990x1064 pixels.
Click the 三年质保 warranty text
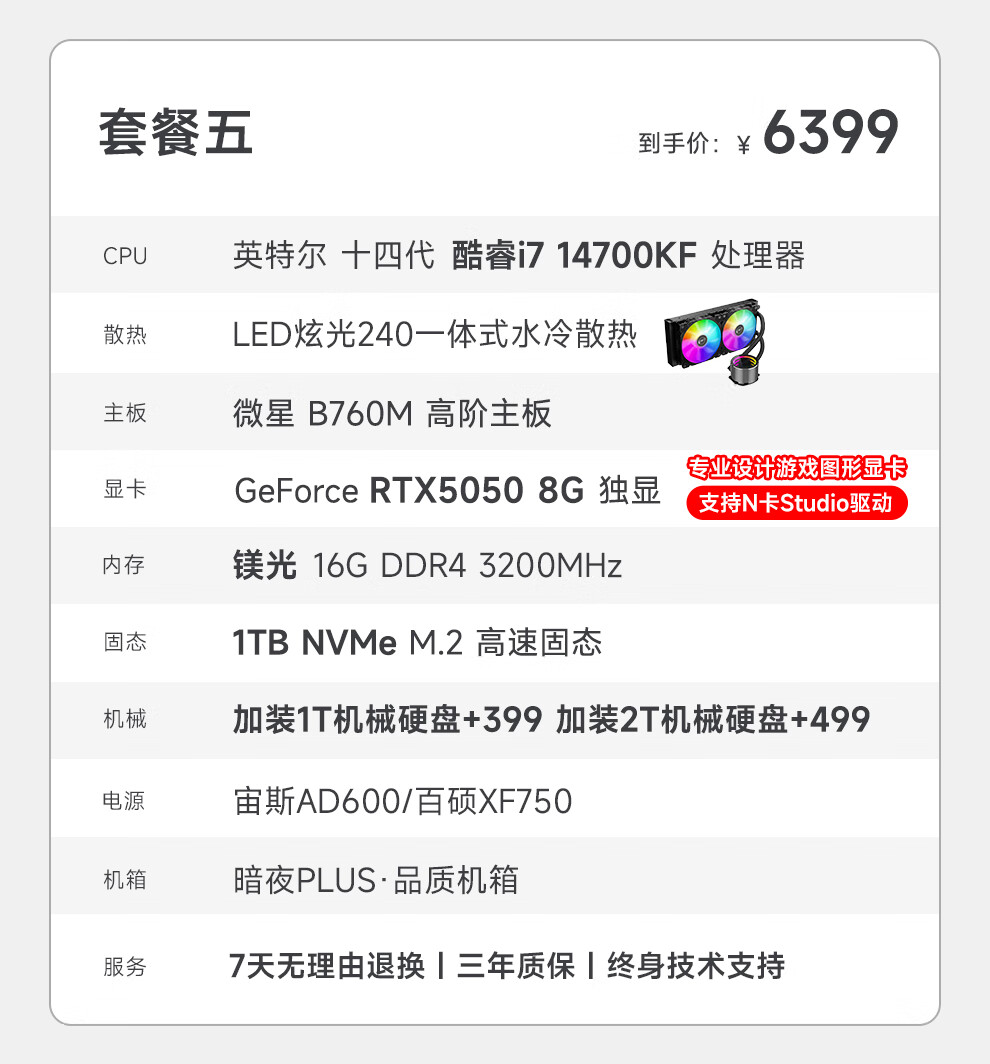pos(516,966)
